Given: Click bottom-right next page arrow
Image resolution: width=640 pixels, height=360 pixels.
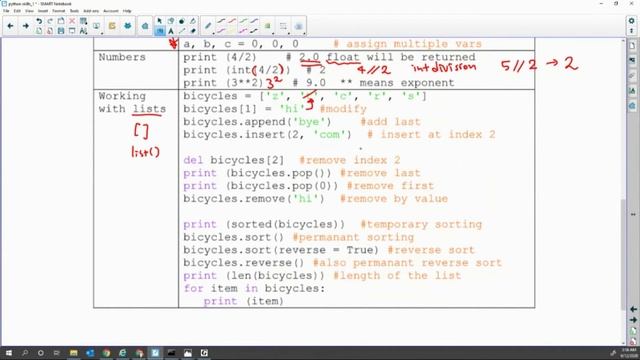Looking at the screenshot, I should [x=633, y=320].
